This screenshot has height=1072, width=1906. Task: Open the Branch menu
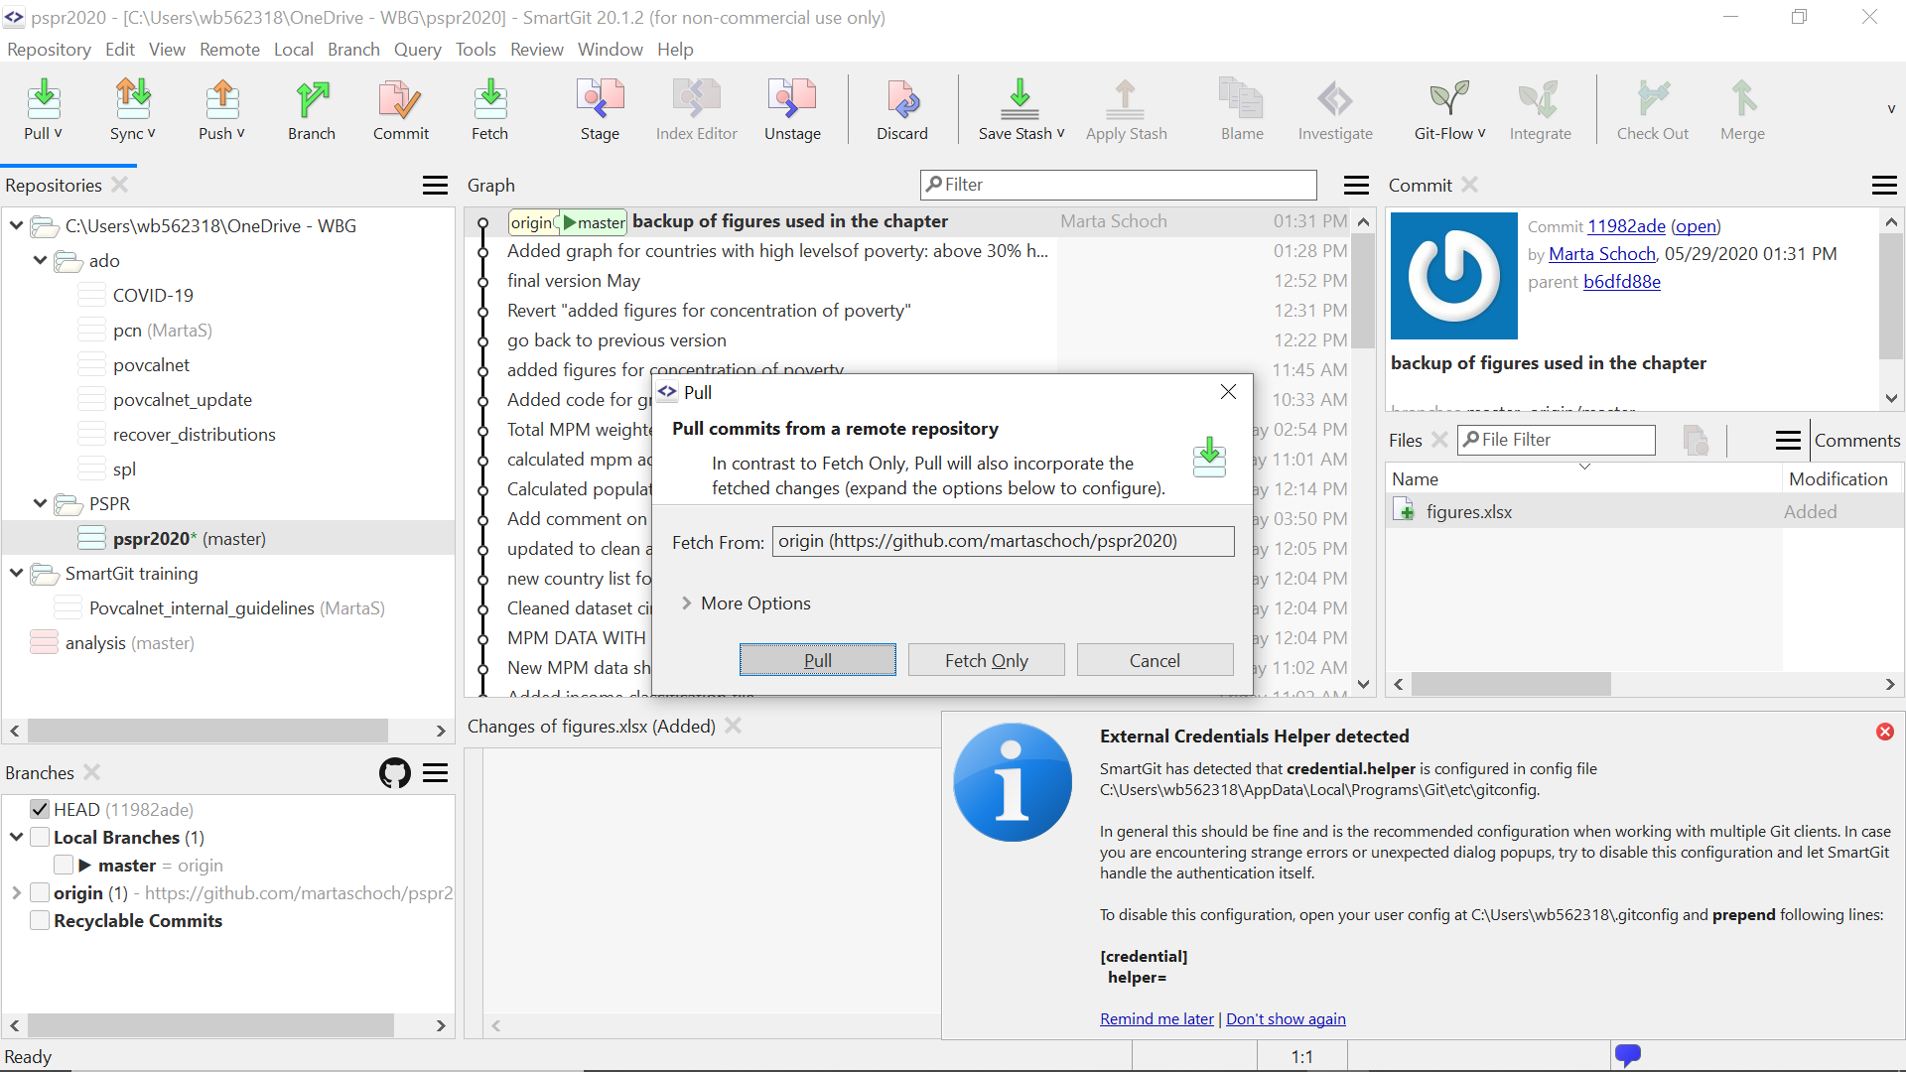pyautogui.click(x=353, y=49)
